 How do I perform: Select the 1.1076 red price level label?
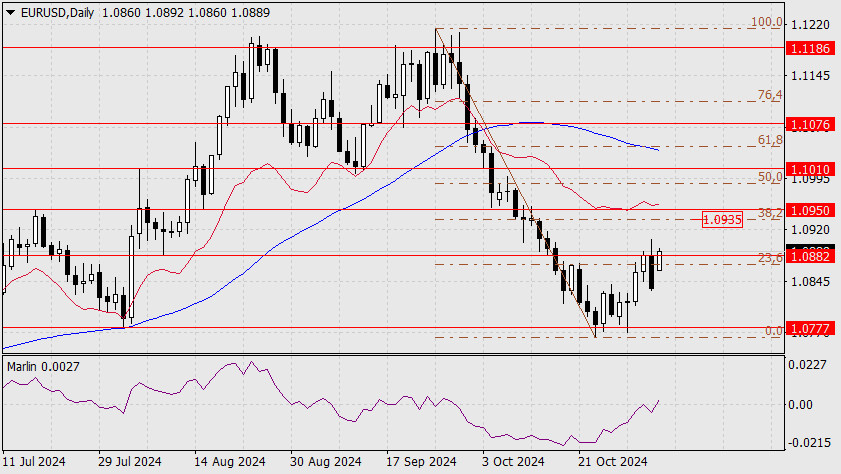[x=810, y=125]
